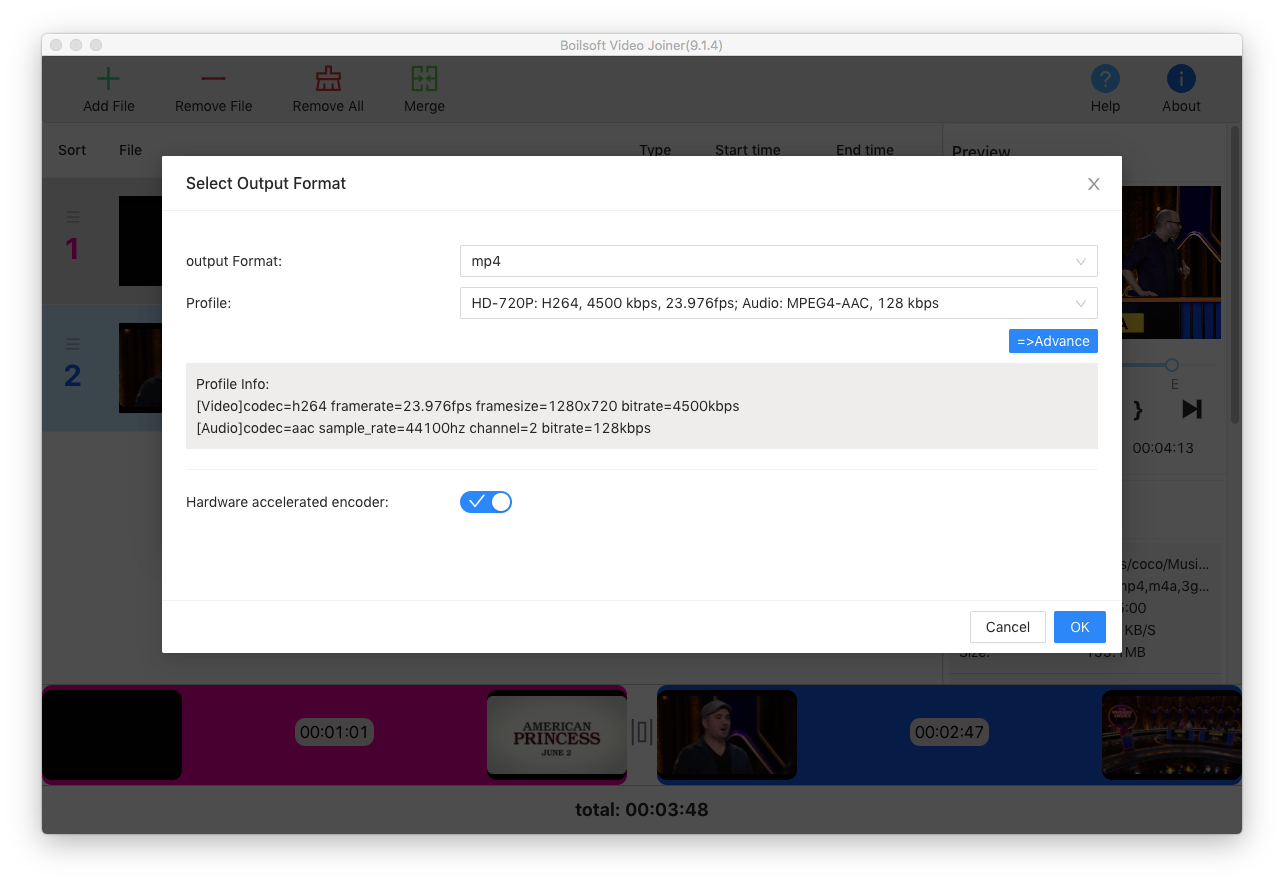
Task: Click the Remove All broom icon
Action: point(328,79)
